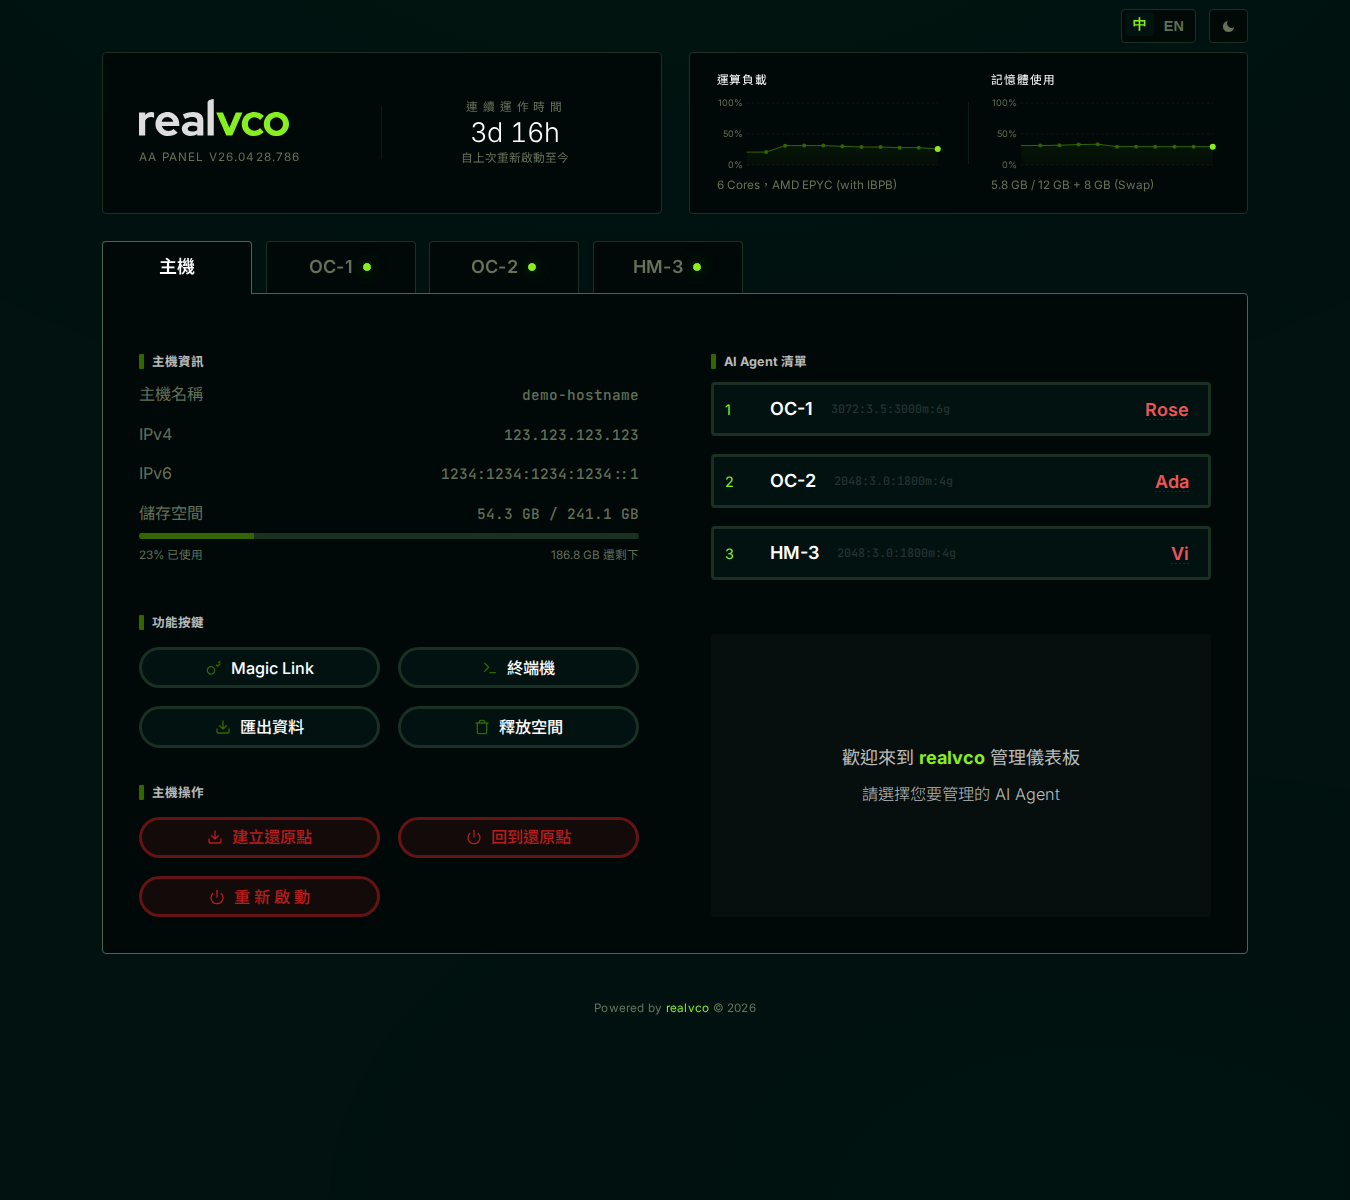Click the create restore point download icon
This screenshot has width=1350, height=1200.
215,837
